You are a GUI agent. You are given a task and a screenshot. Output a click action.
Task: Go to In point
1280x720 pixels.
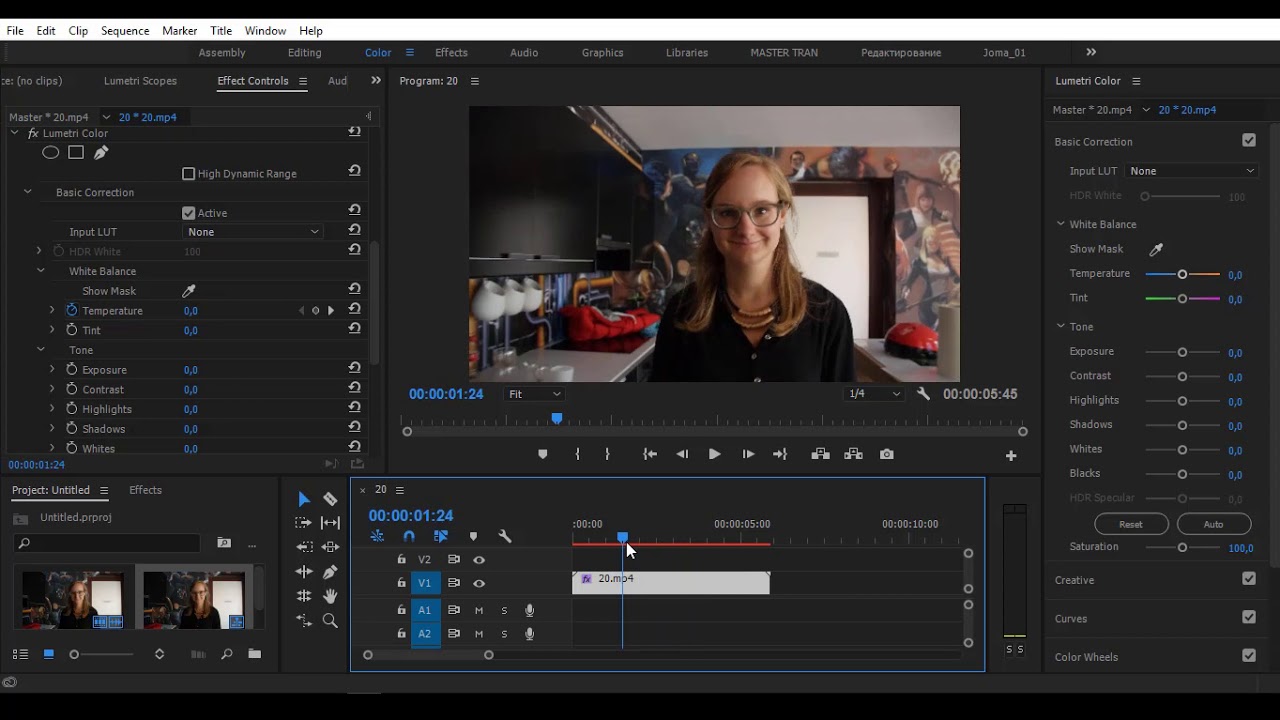coord(650,454)
